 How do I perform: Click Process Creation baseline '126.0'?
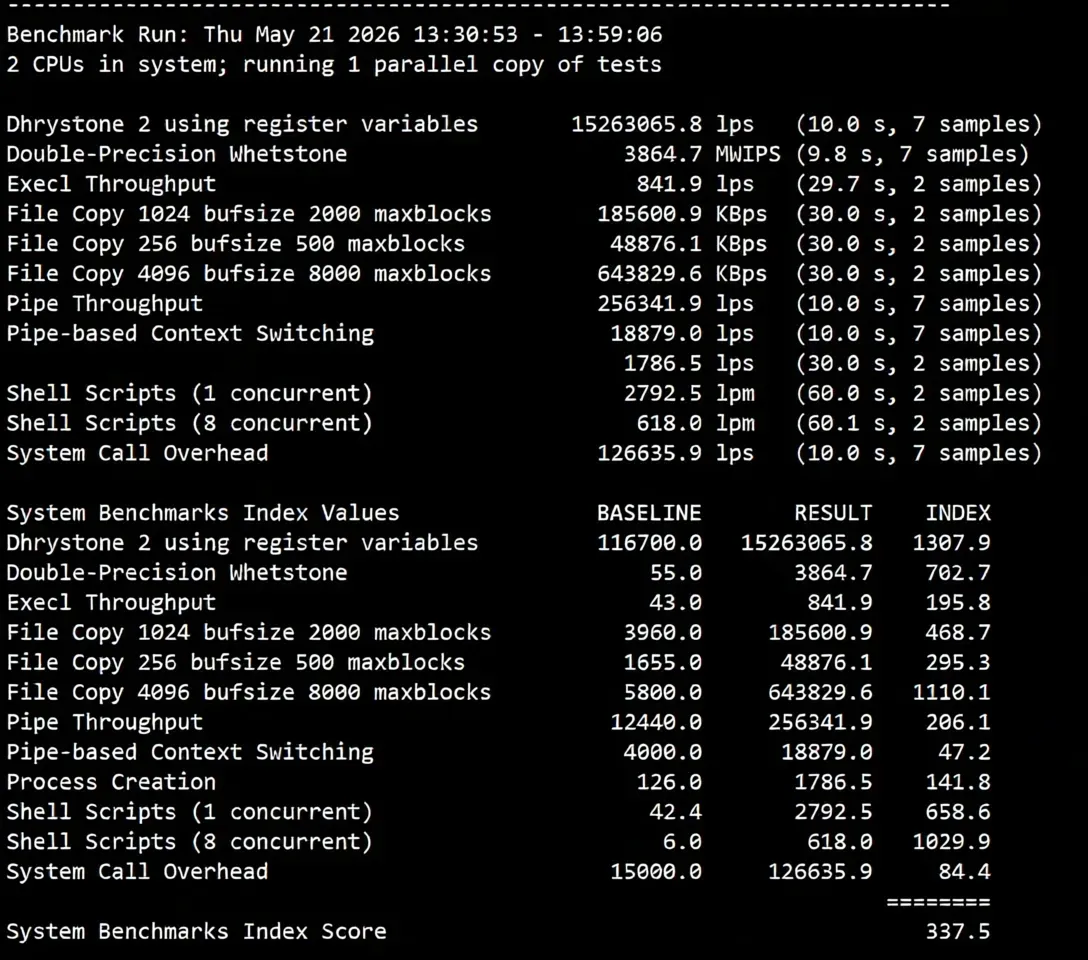click(669, 780)
